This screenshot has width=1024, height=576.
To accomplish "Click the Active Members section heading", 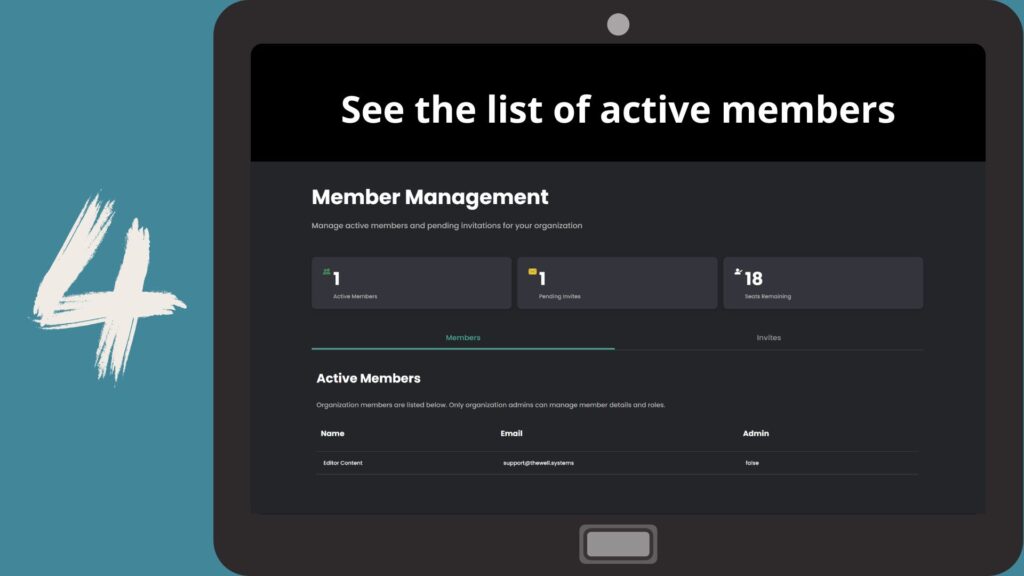I will click(x=368, y=379).
